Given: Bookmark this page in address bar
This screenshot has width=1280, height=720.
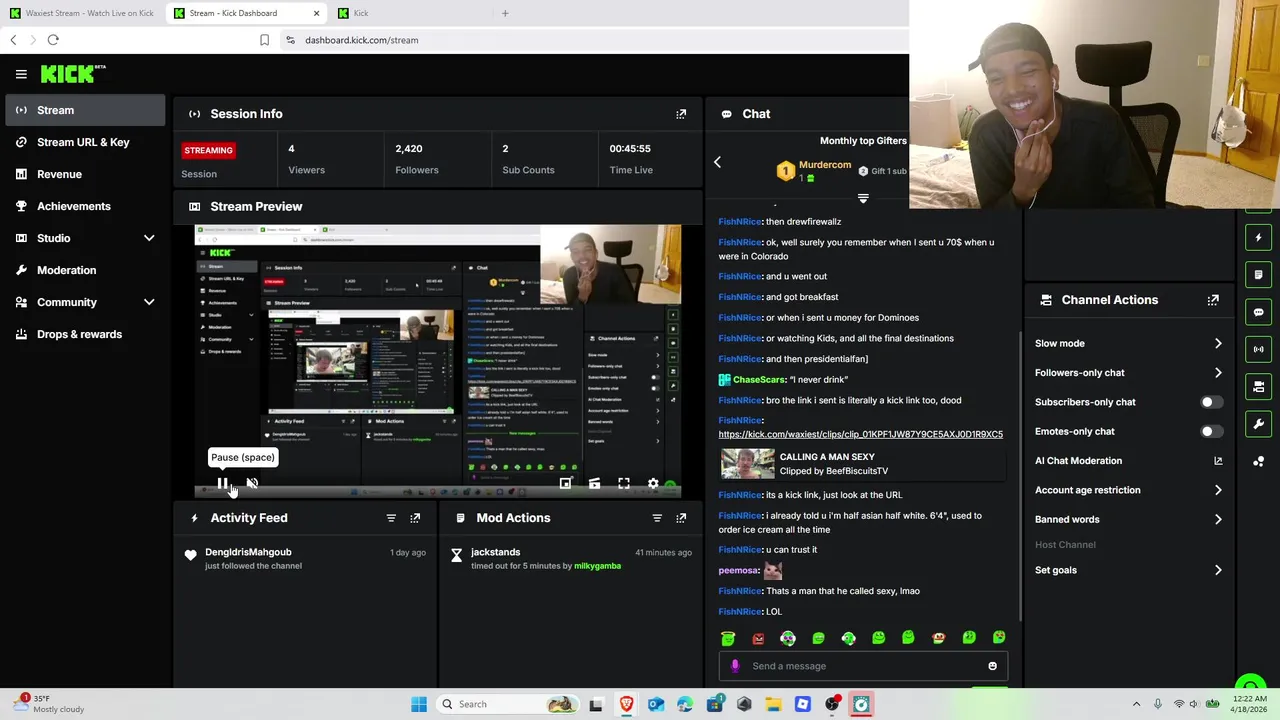Looking at the screenshot, I should click(264, 40).
